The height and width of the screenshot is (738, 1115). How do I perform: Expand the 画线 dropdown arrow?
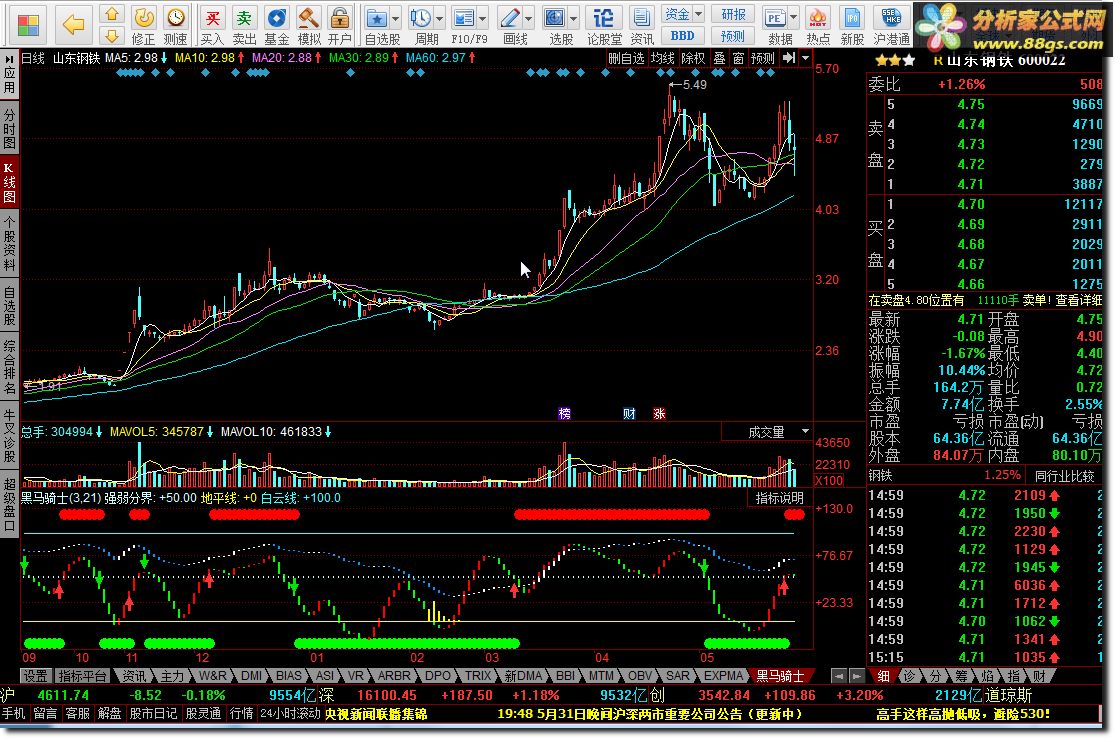[x=528, y=18]
